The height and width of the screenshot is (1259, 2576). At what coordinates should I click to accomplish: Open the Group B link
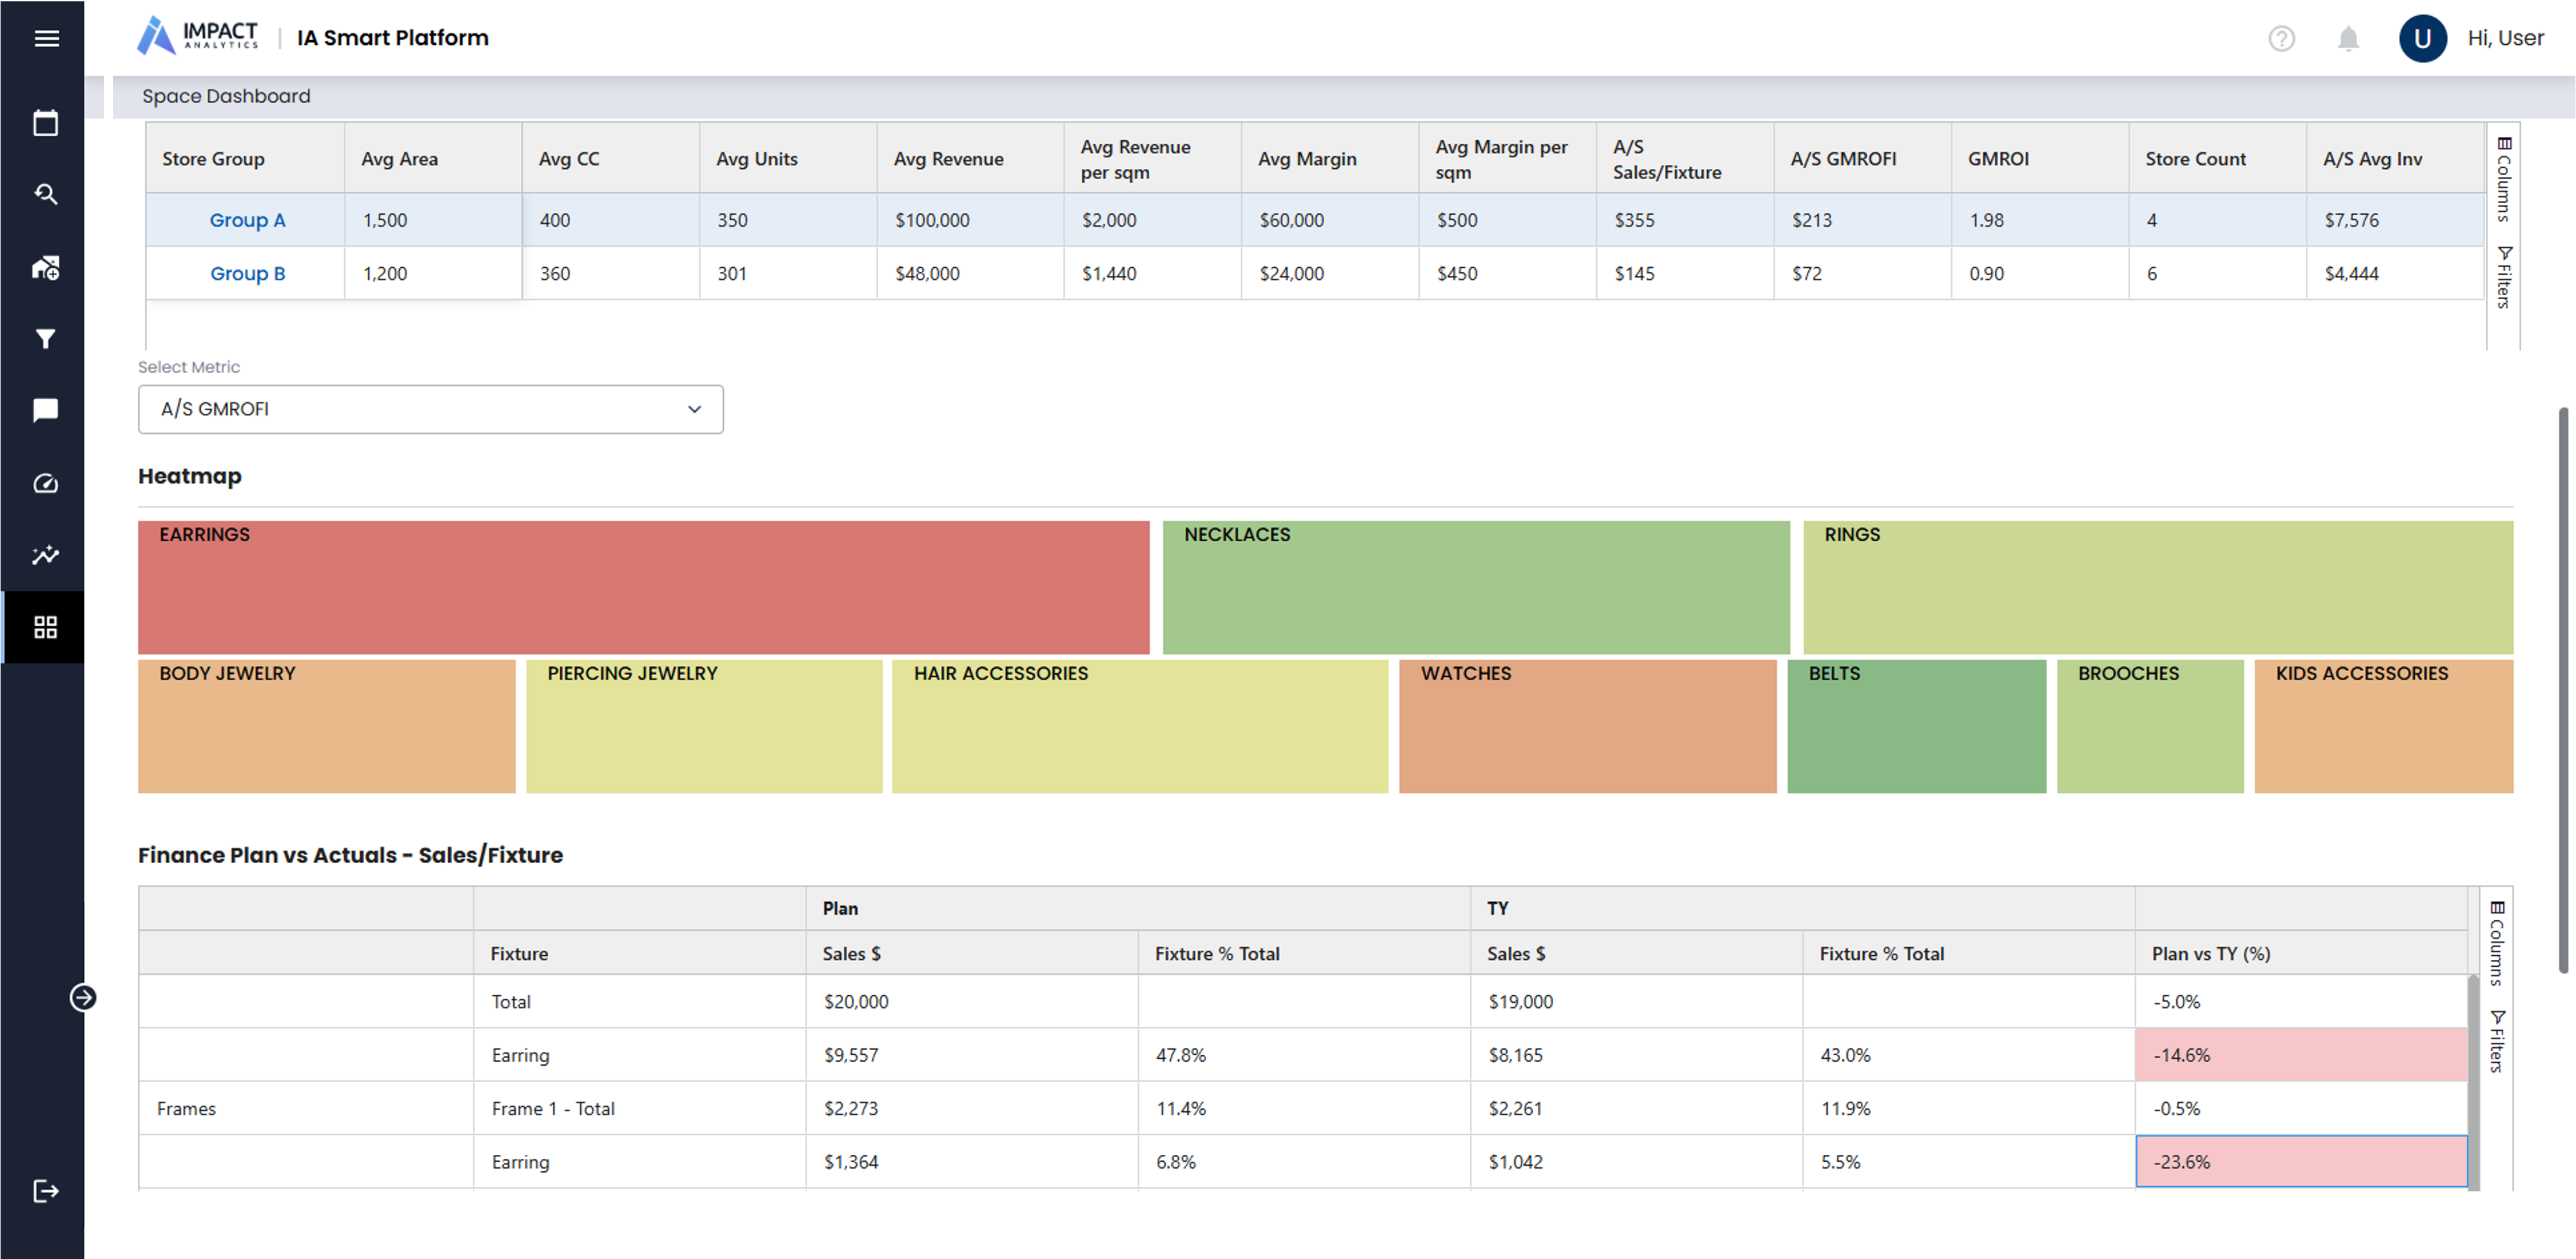coord(247,273)
